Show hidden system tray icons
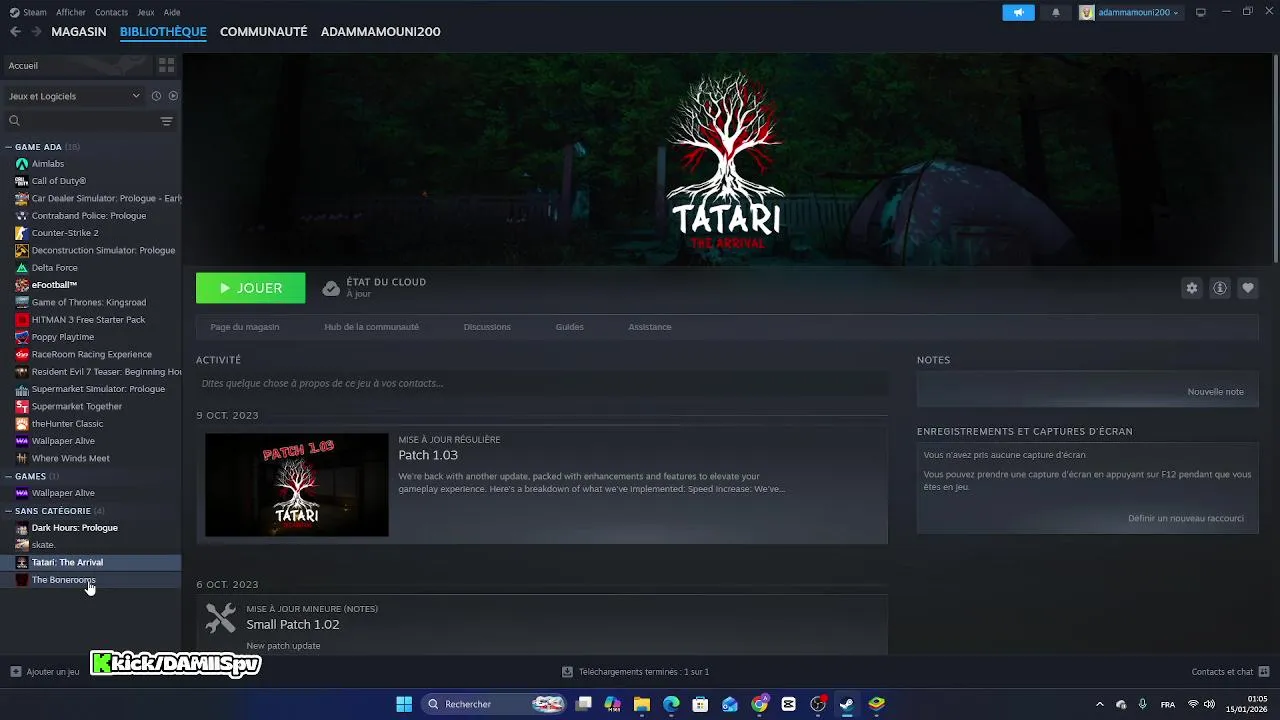This screenshot has width=1280, height=720. click(x=1100, y=704)
